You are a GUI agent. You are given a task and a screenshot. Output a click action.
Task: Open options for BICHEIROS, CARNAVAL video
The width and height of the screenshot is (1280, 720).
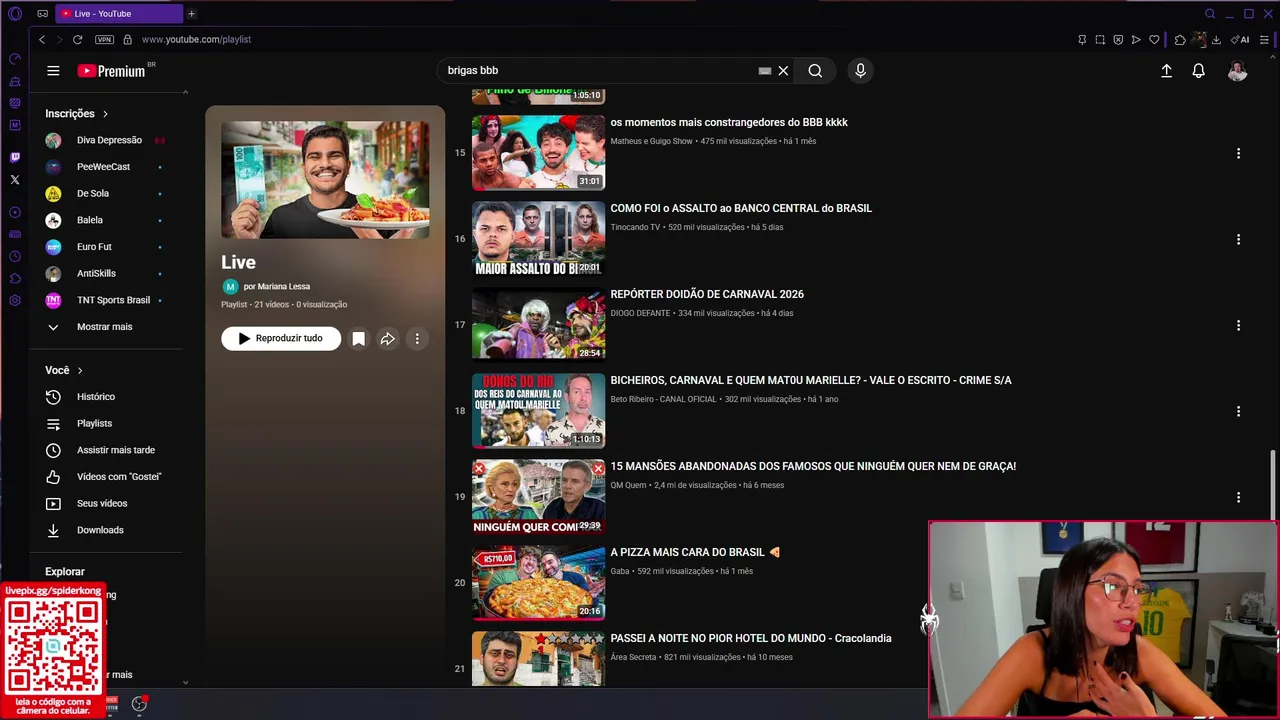(x=1238, y=412)
